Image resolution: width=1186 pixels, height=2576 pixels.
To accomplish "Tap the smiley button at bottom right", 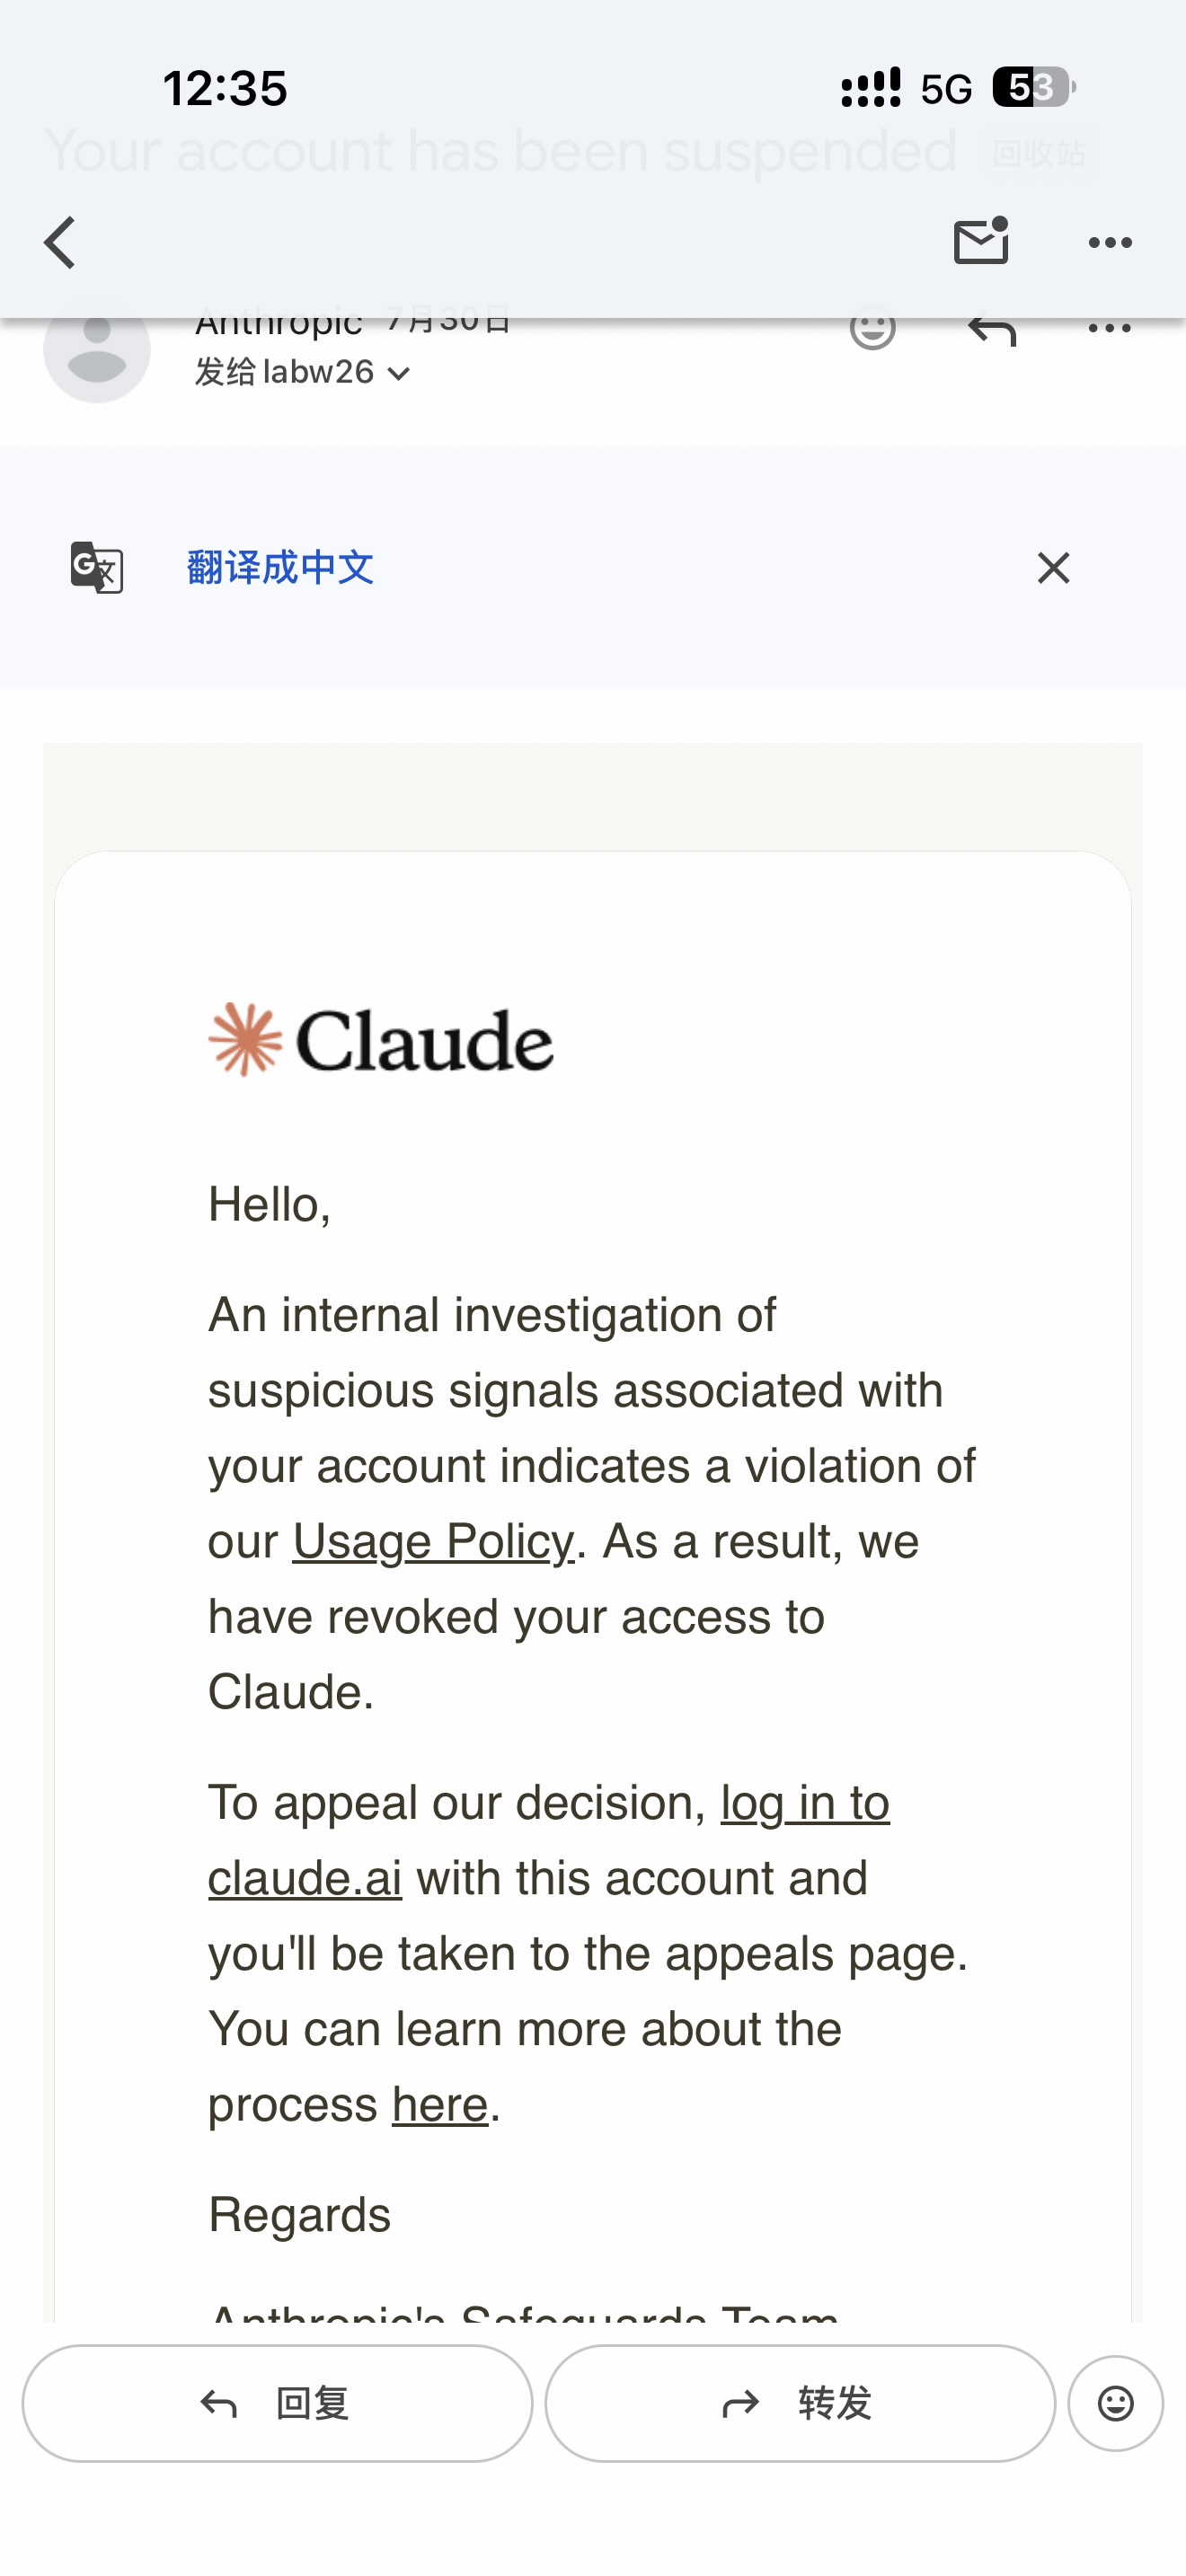I will click(1116, 2403).
